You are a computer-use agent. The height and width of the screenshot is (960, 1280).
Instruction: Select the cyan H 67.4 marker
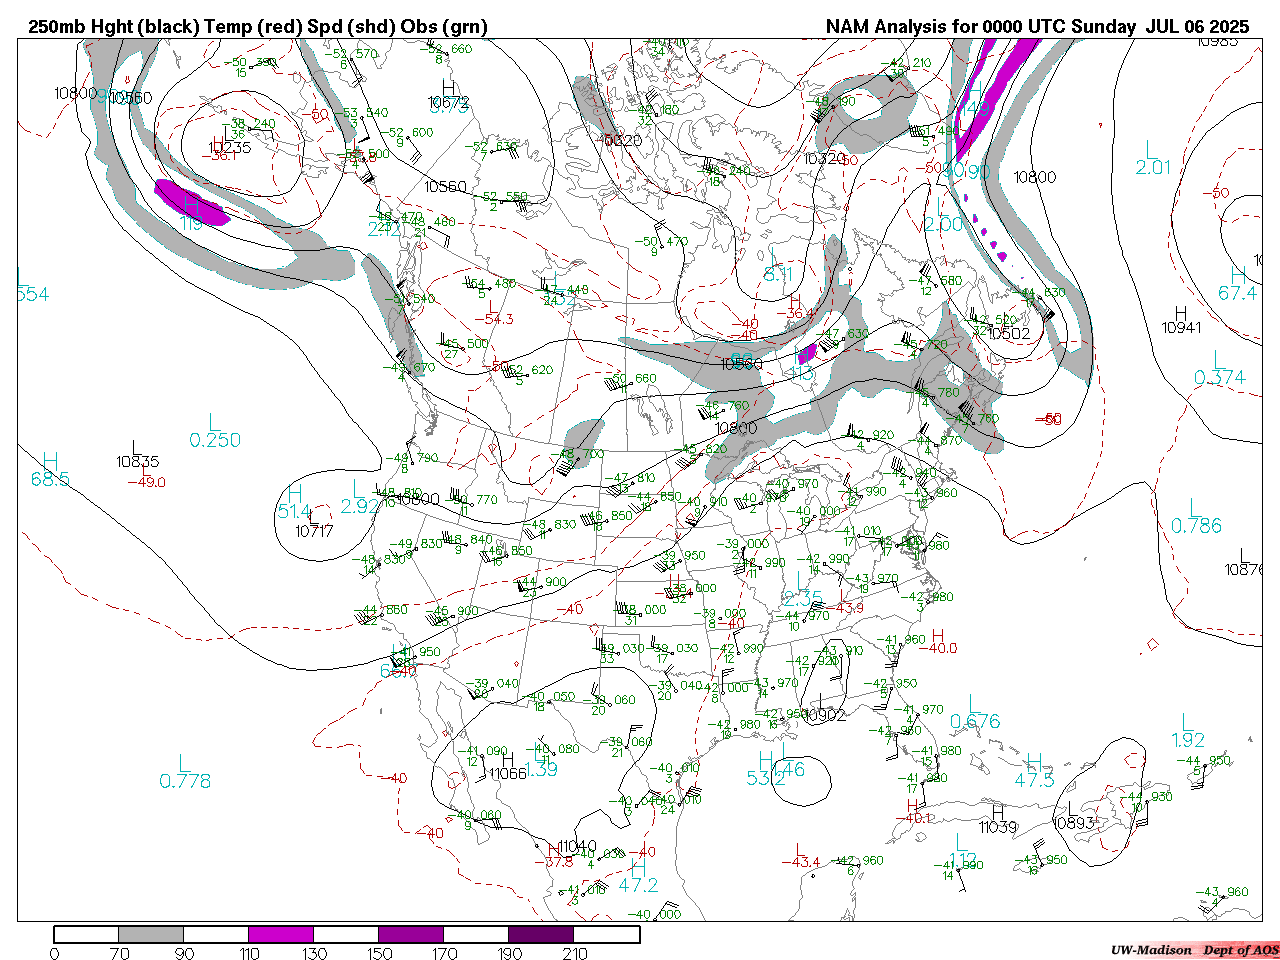(x=1238, y=285)
